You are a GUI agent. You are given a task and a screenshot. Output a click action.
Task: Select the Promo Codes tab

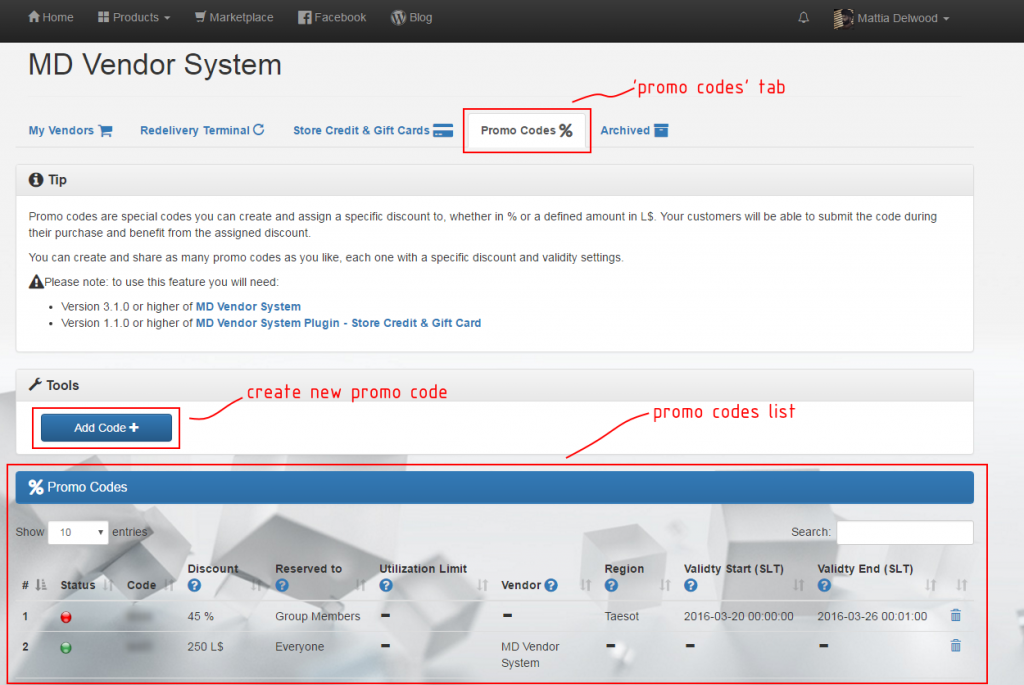(526, 131)
